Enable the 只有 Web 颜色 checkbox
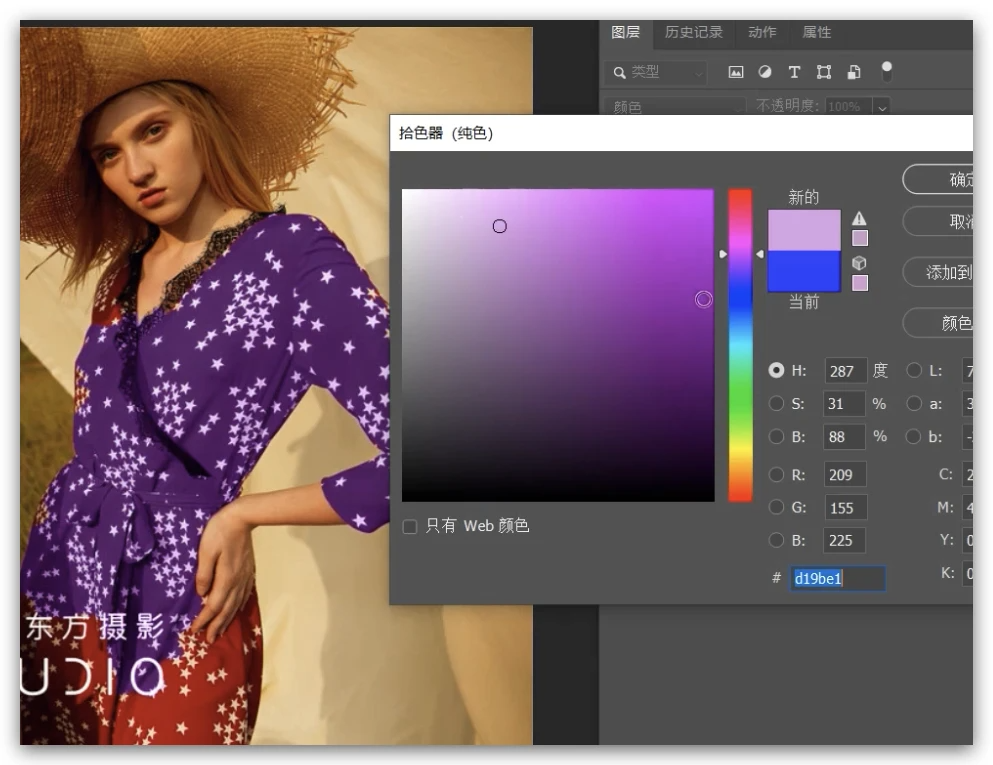 tap(410, 526)
